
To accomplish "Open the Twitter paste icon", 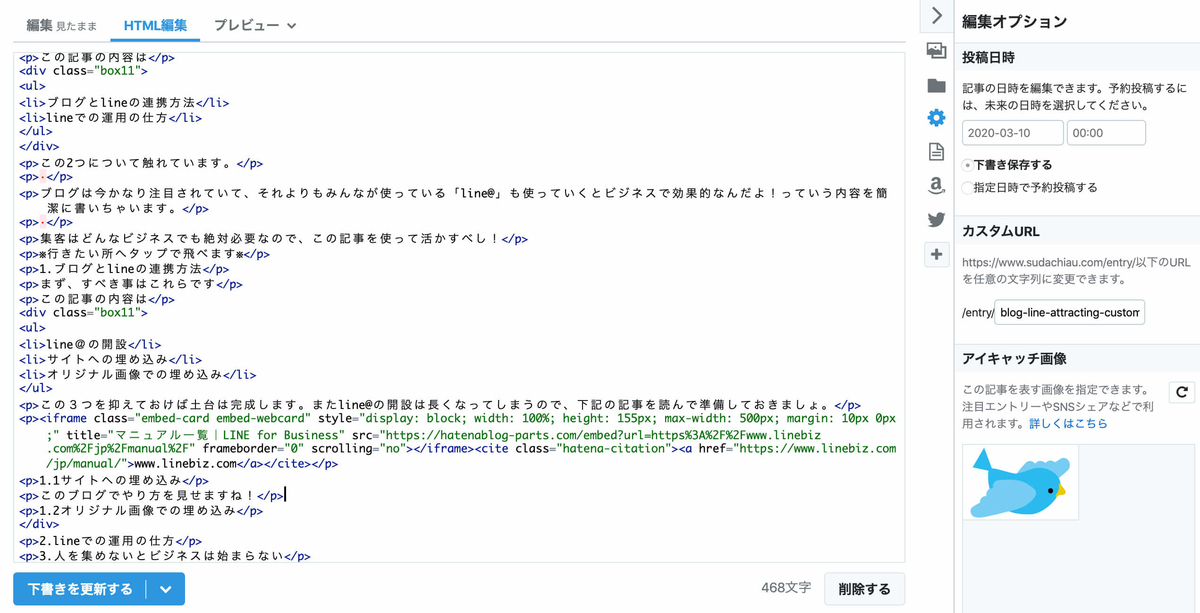I will 936,220.
